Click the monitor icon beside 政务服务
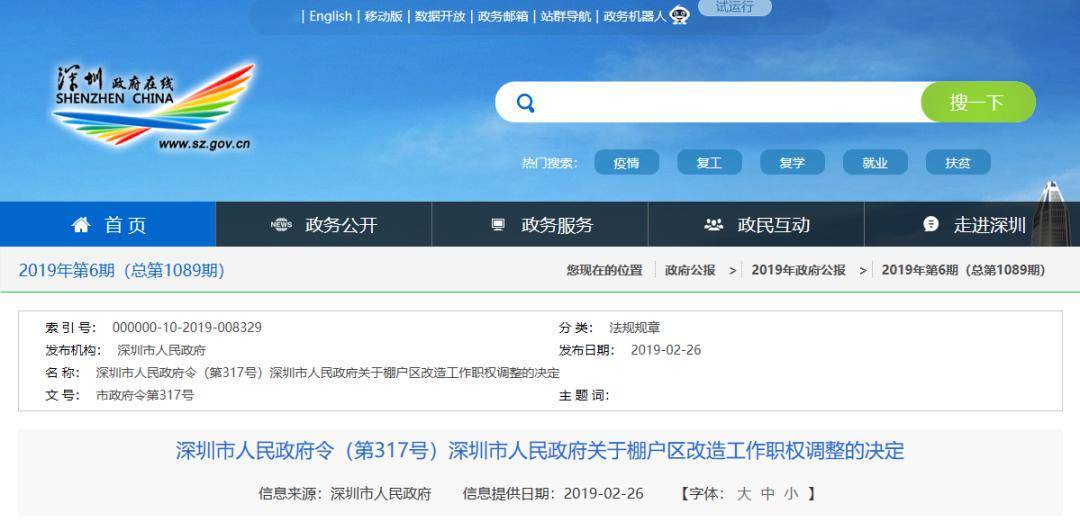 coord(498,225)
